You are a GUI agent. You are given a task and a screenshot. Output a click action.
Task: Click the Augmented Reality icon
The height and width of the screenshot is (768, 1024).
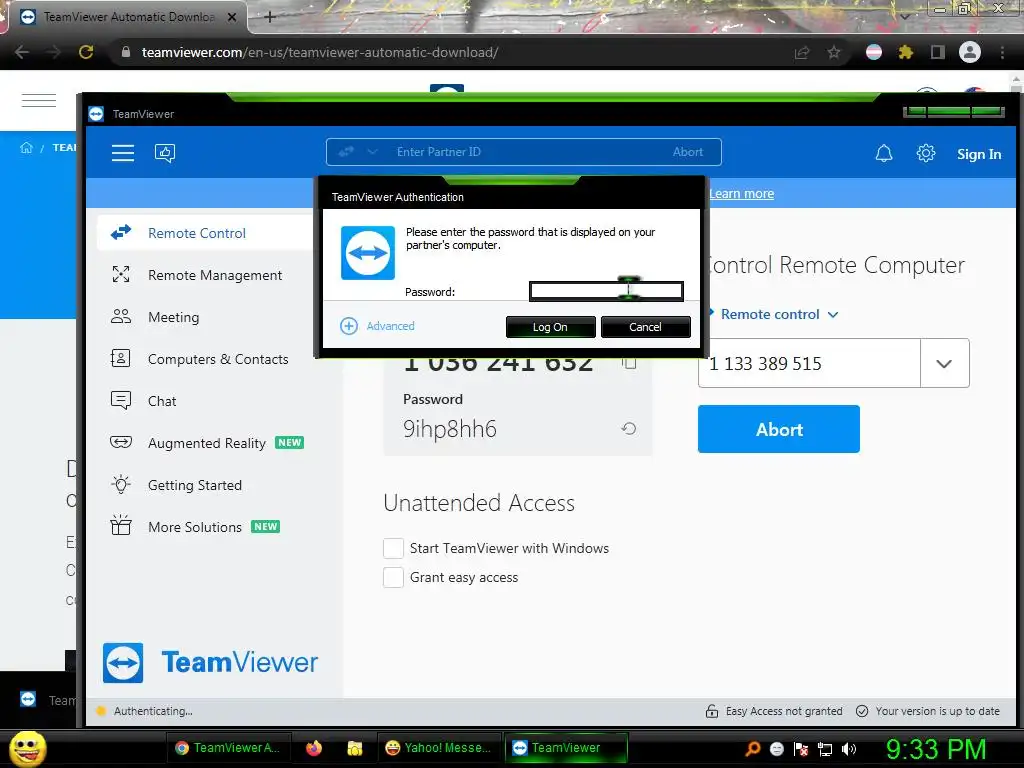(121, 442)
